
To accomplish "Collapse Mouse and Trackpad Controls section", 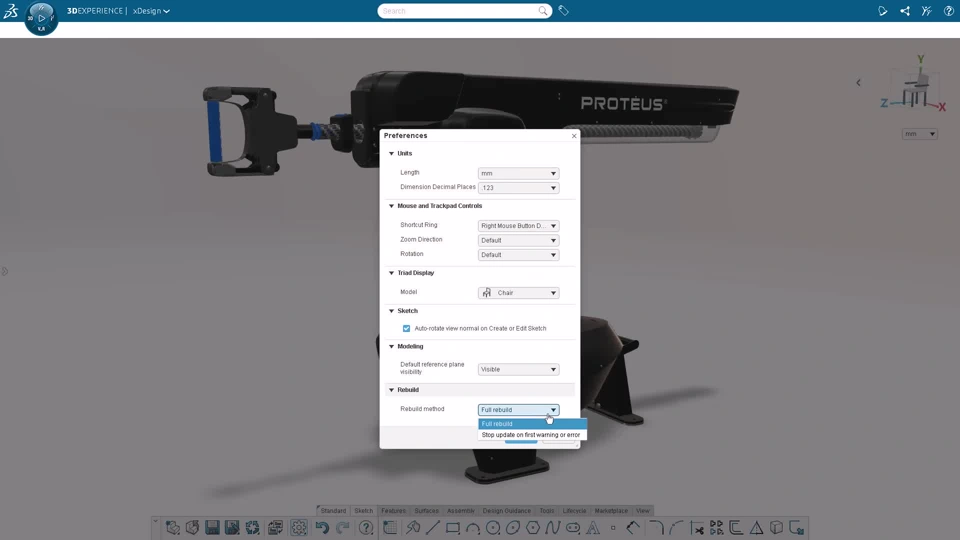I will 392,206.
